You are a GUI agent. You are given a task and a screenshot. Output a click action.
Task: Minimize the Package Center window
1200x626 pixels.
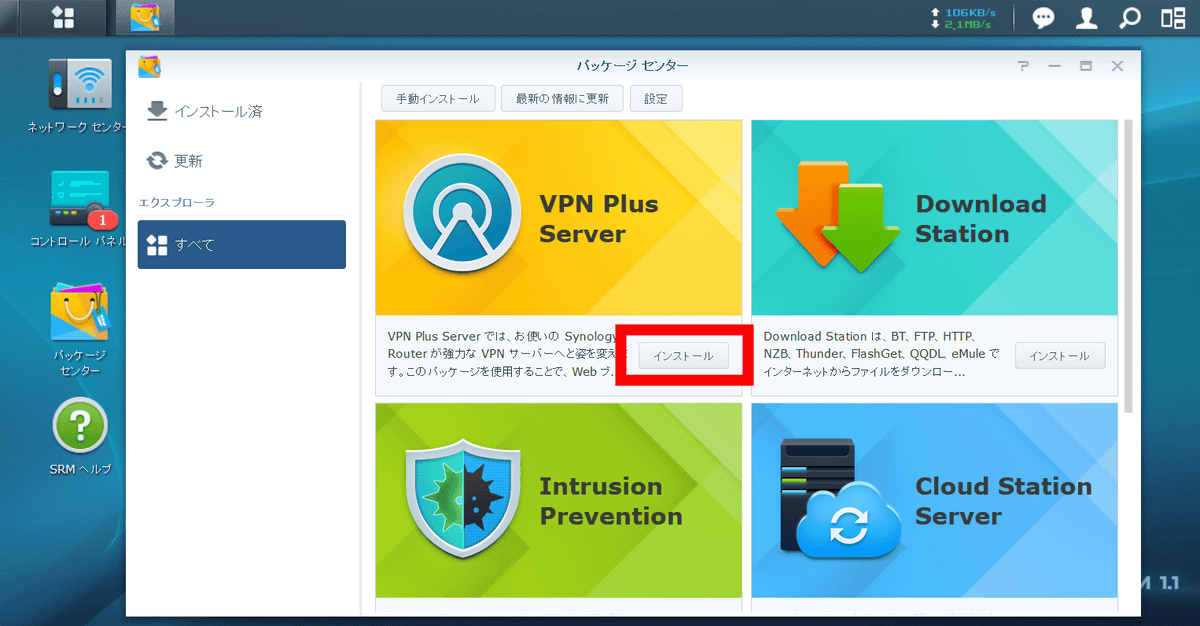point(1054,66)
